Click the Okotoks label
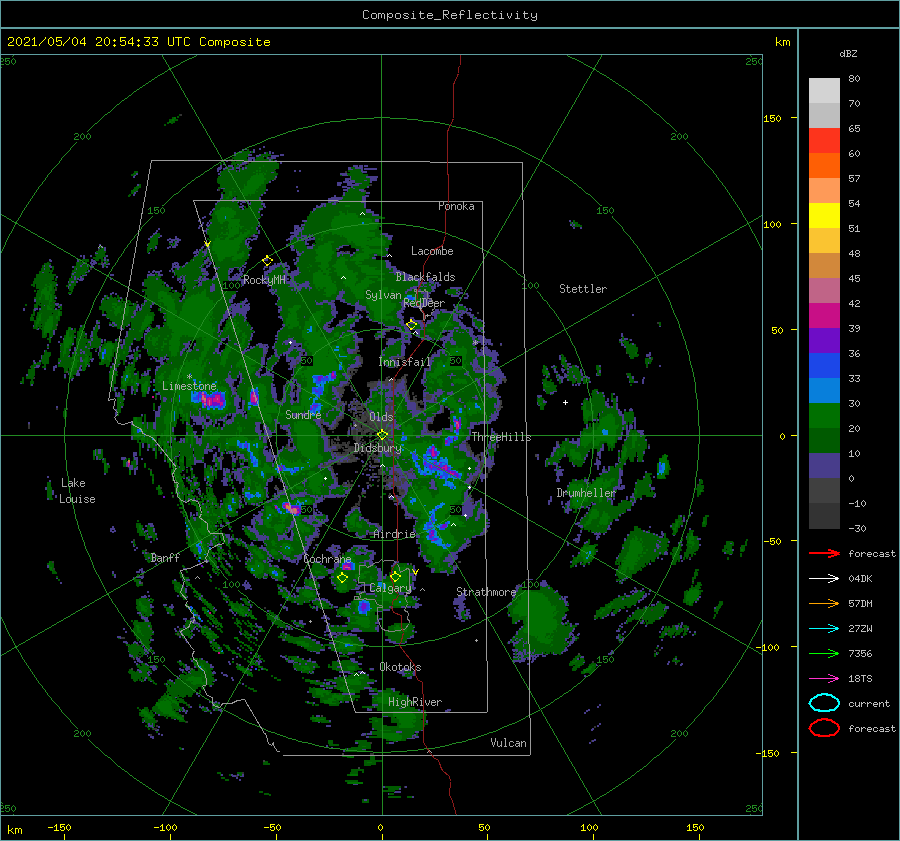 point(400,667)
